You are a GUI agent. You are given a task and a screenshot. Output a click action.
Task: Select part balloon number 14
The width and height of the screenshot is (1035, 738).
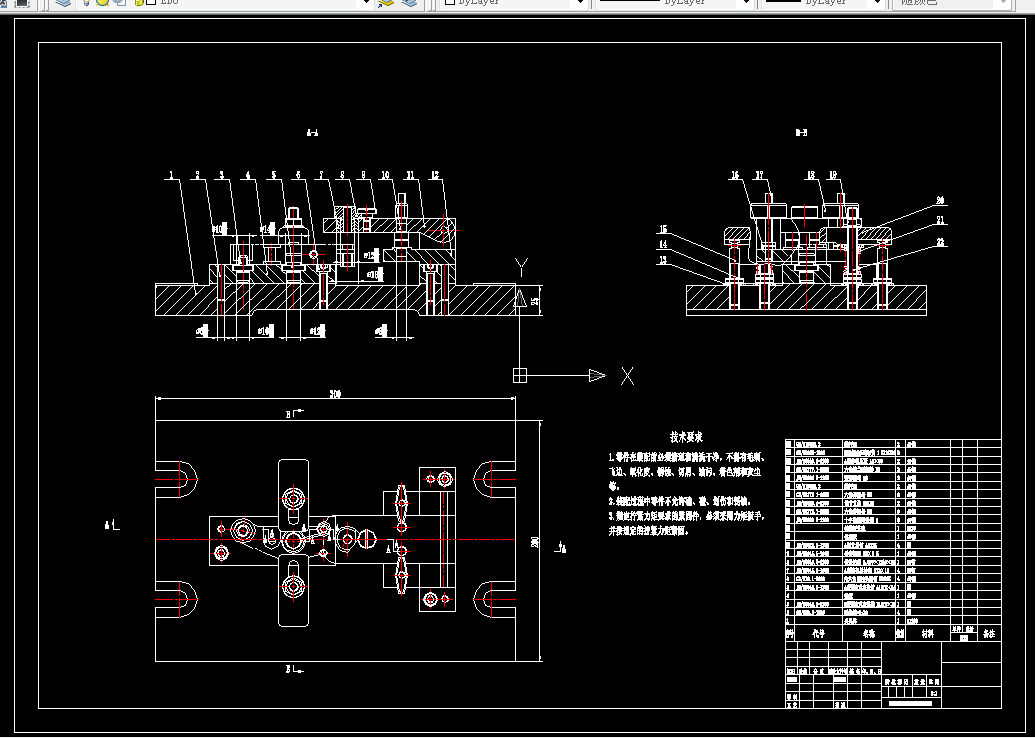(663, 245)
